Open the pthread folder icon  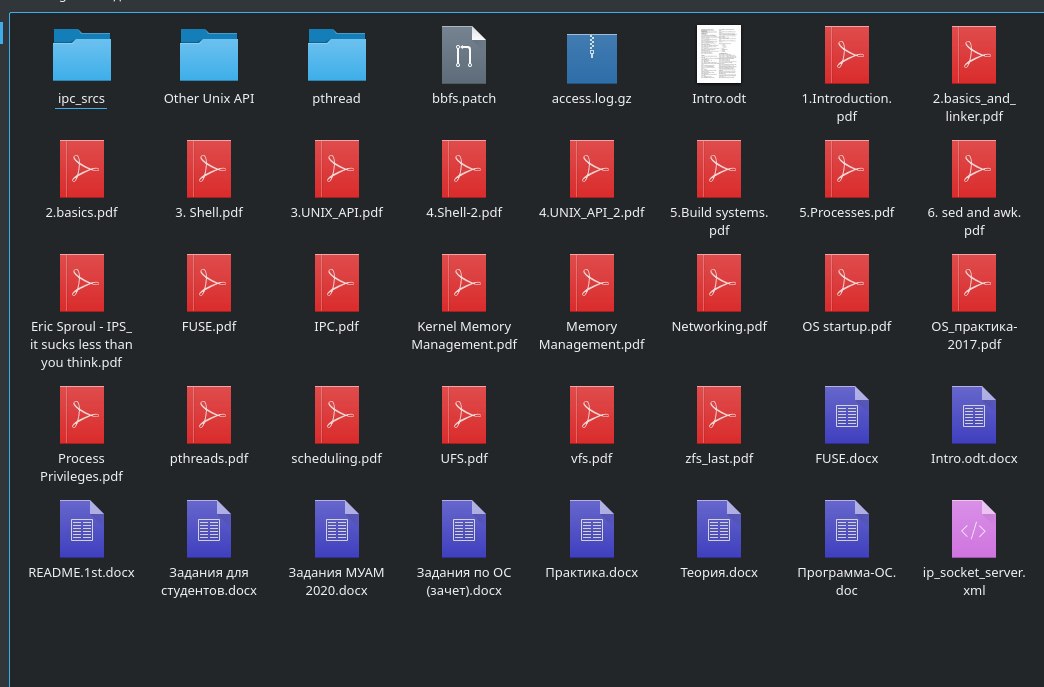[x=336, y=55]
